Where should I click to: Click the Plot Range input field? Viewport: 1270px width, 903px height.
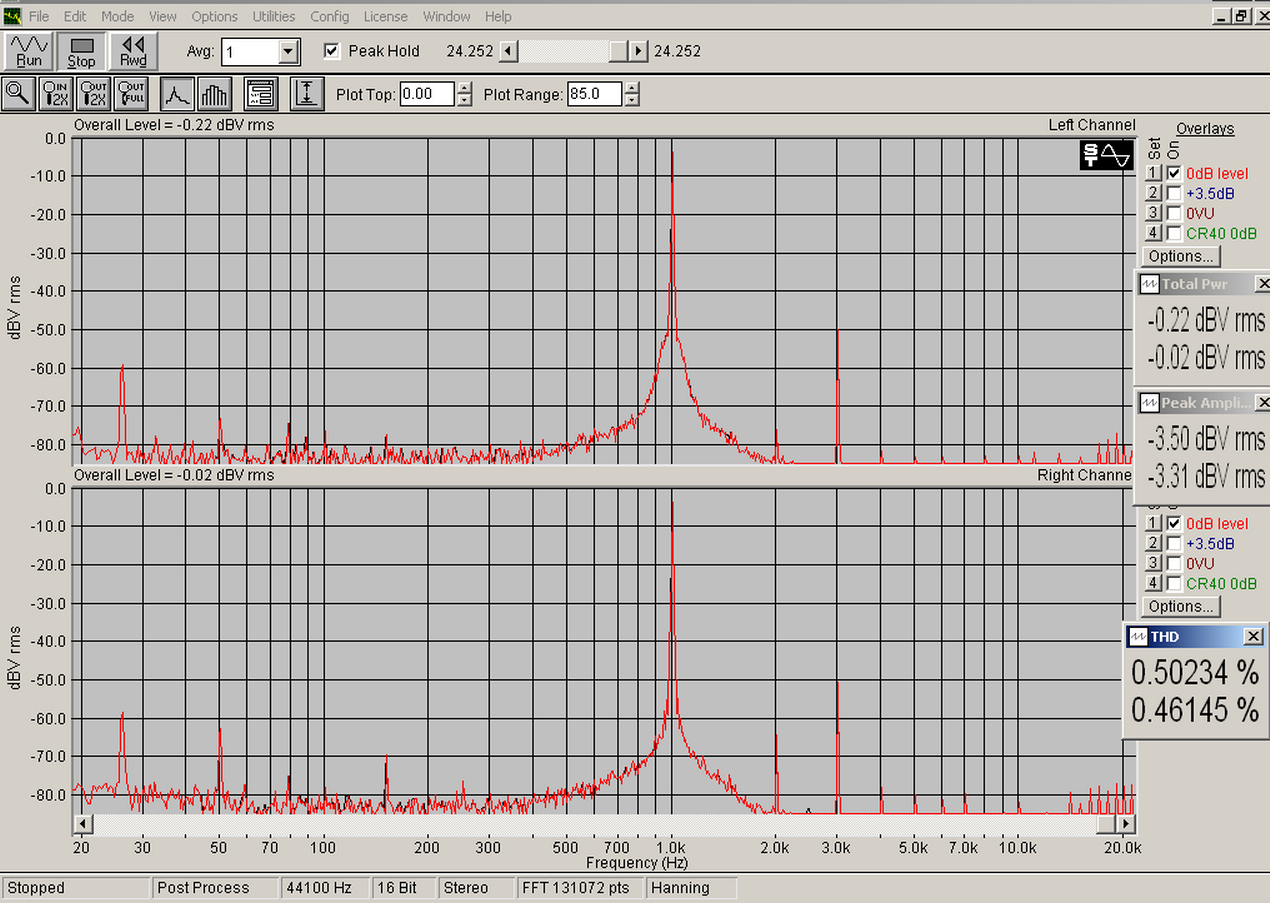point(595,94)
